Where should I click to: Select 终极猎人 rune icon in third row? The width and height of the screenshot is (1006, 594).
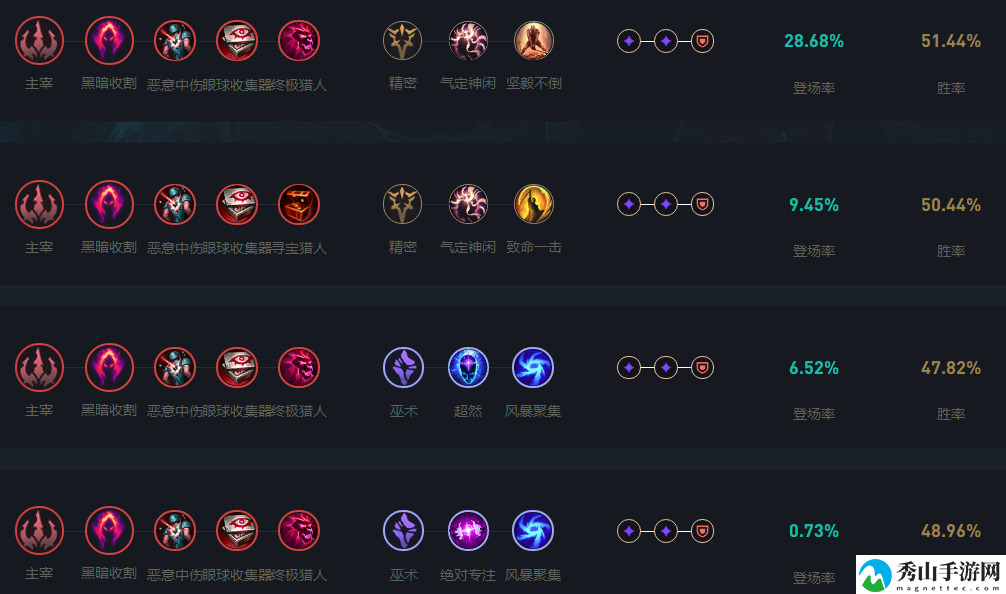click(299, 368)
